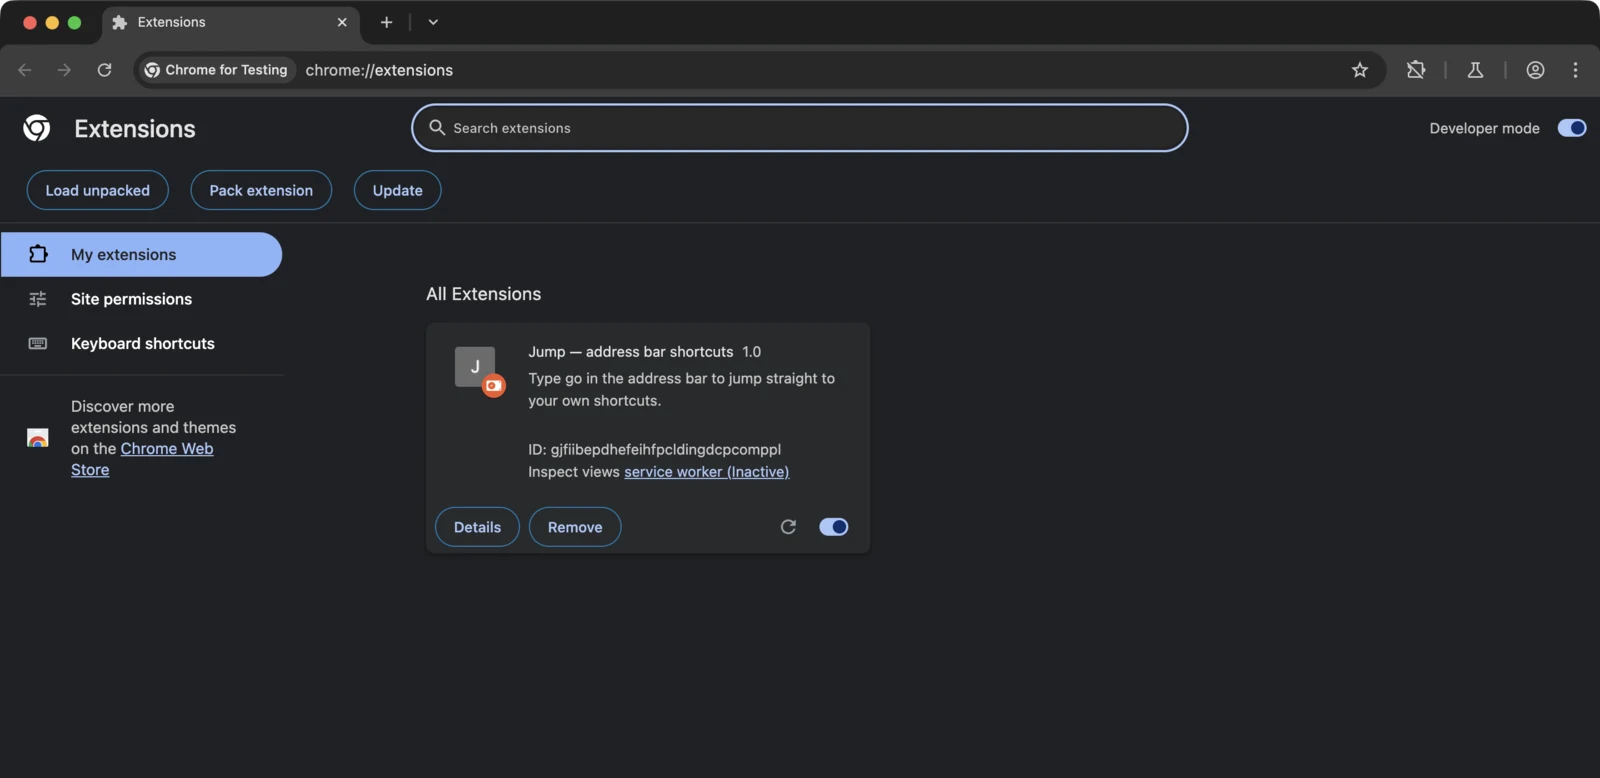Open the Chrome Labs flask icon

coord(1475,70)
